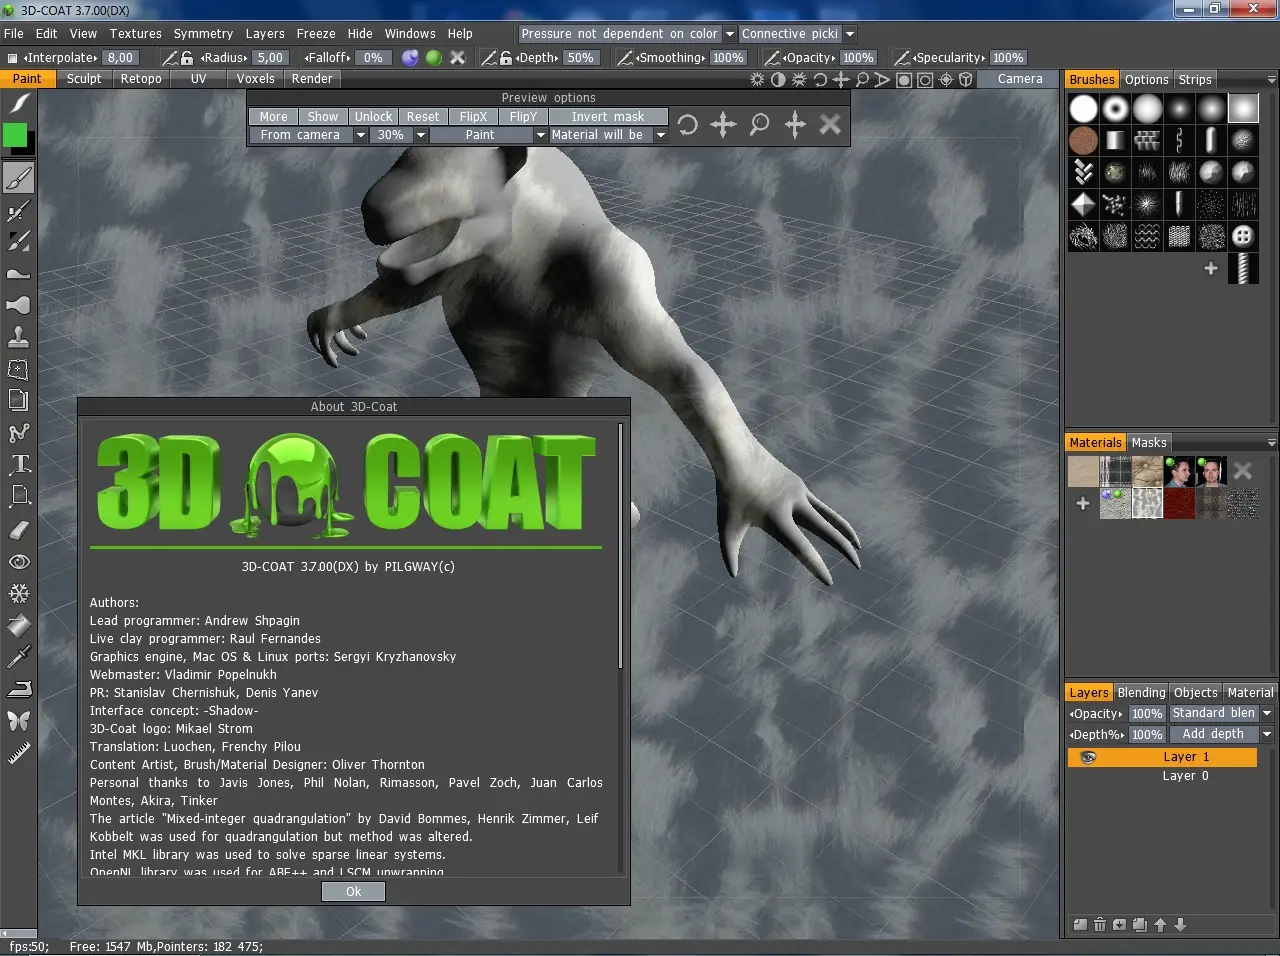
Task: Select the paint bucket fill tool
Action: coord(19,625)
